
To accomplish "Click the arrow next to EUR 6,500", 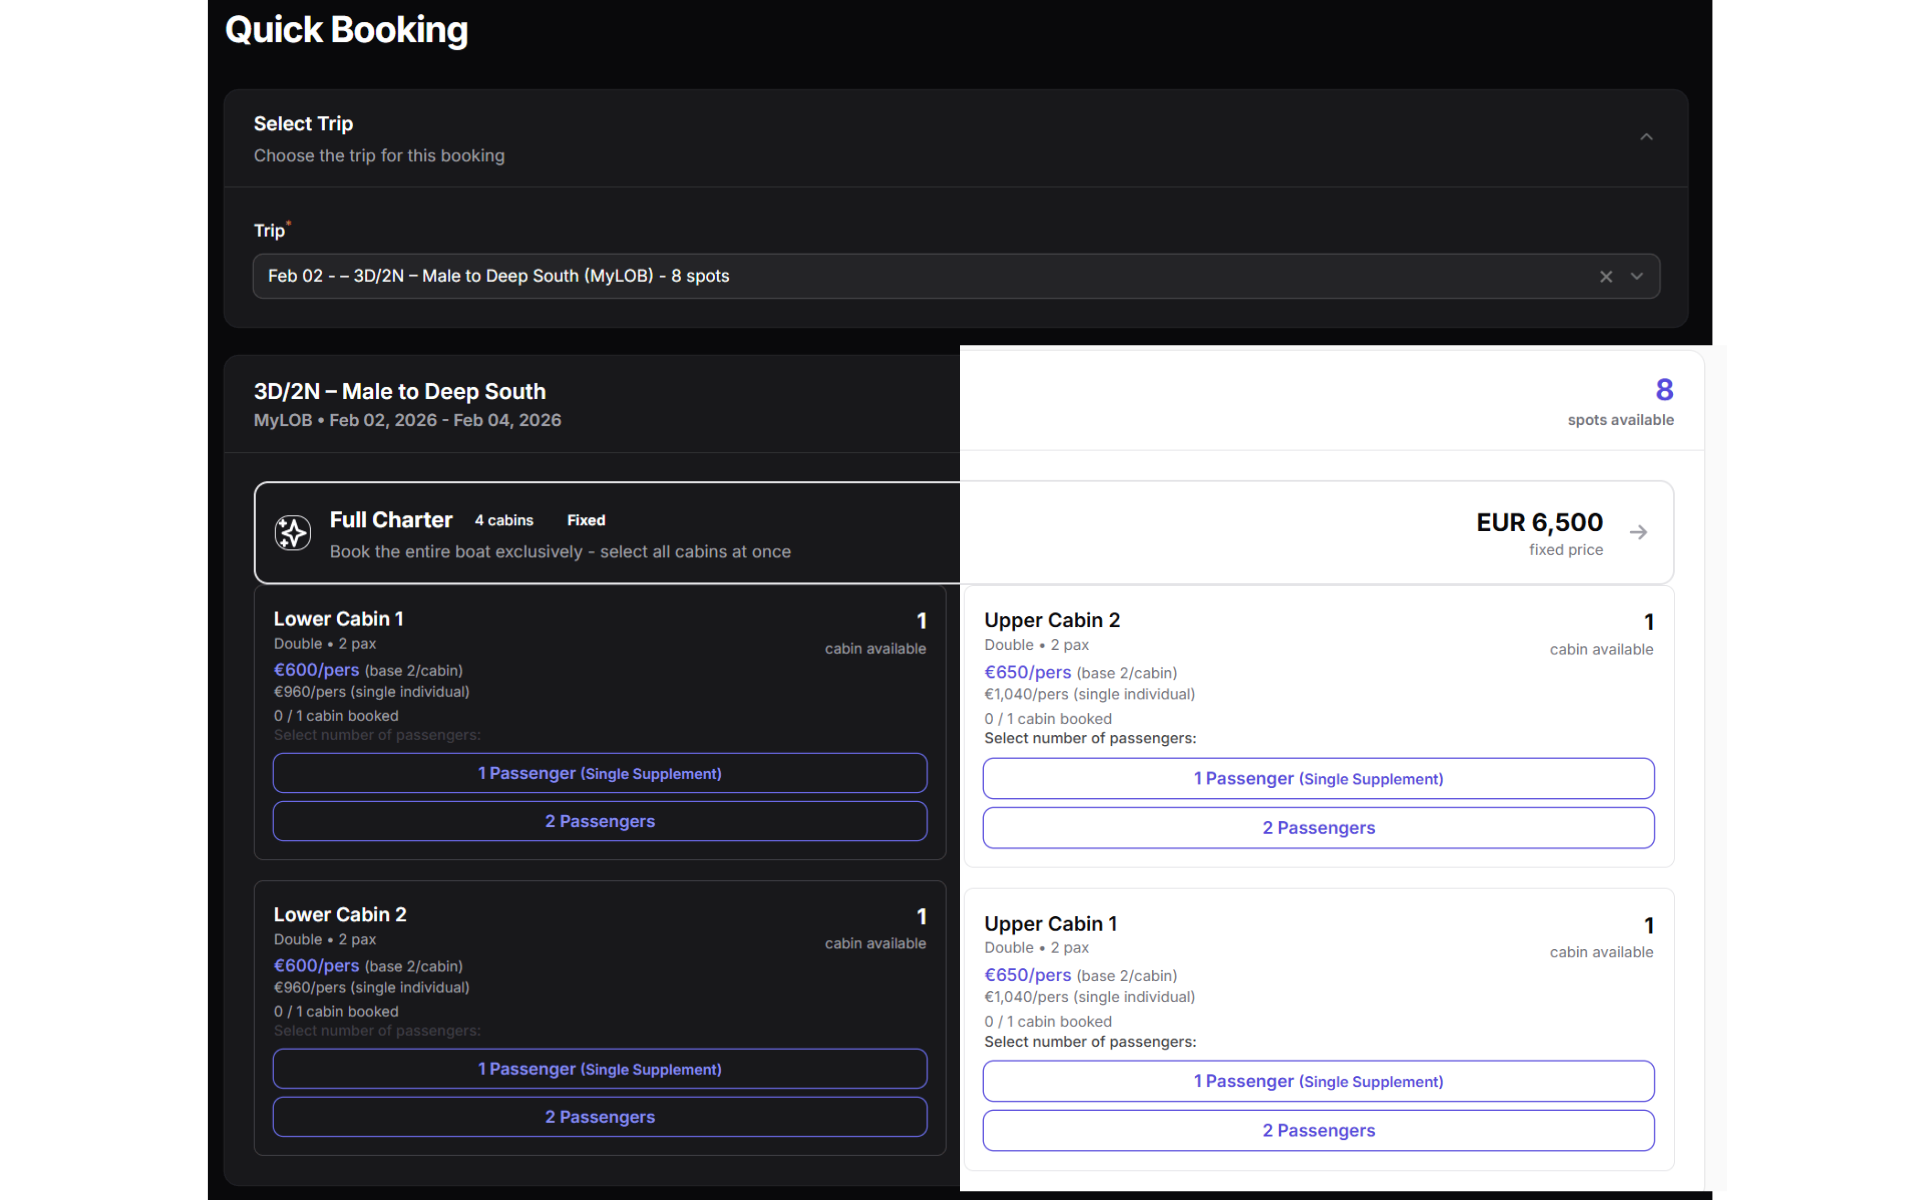I will click(x=1639, y=532).
